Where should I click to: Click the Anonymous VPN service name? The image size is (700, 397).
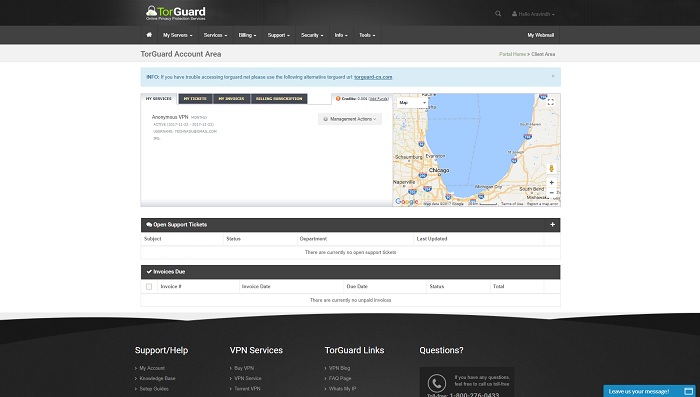pyautogui.click(x=170, y=117)
